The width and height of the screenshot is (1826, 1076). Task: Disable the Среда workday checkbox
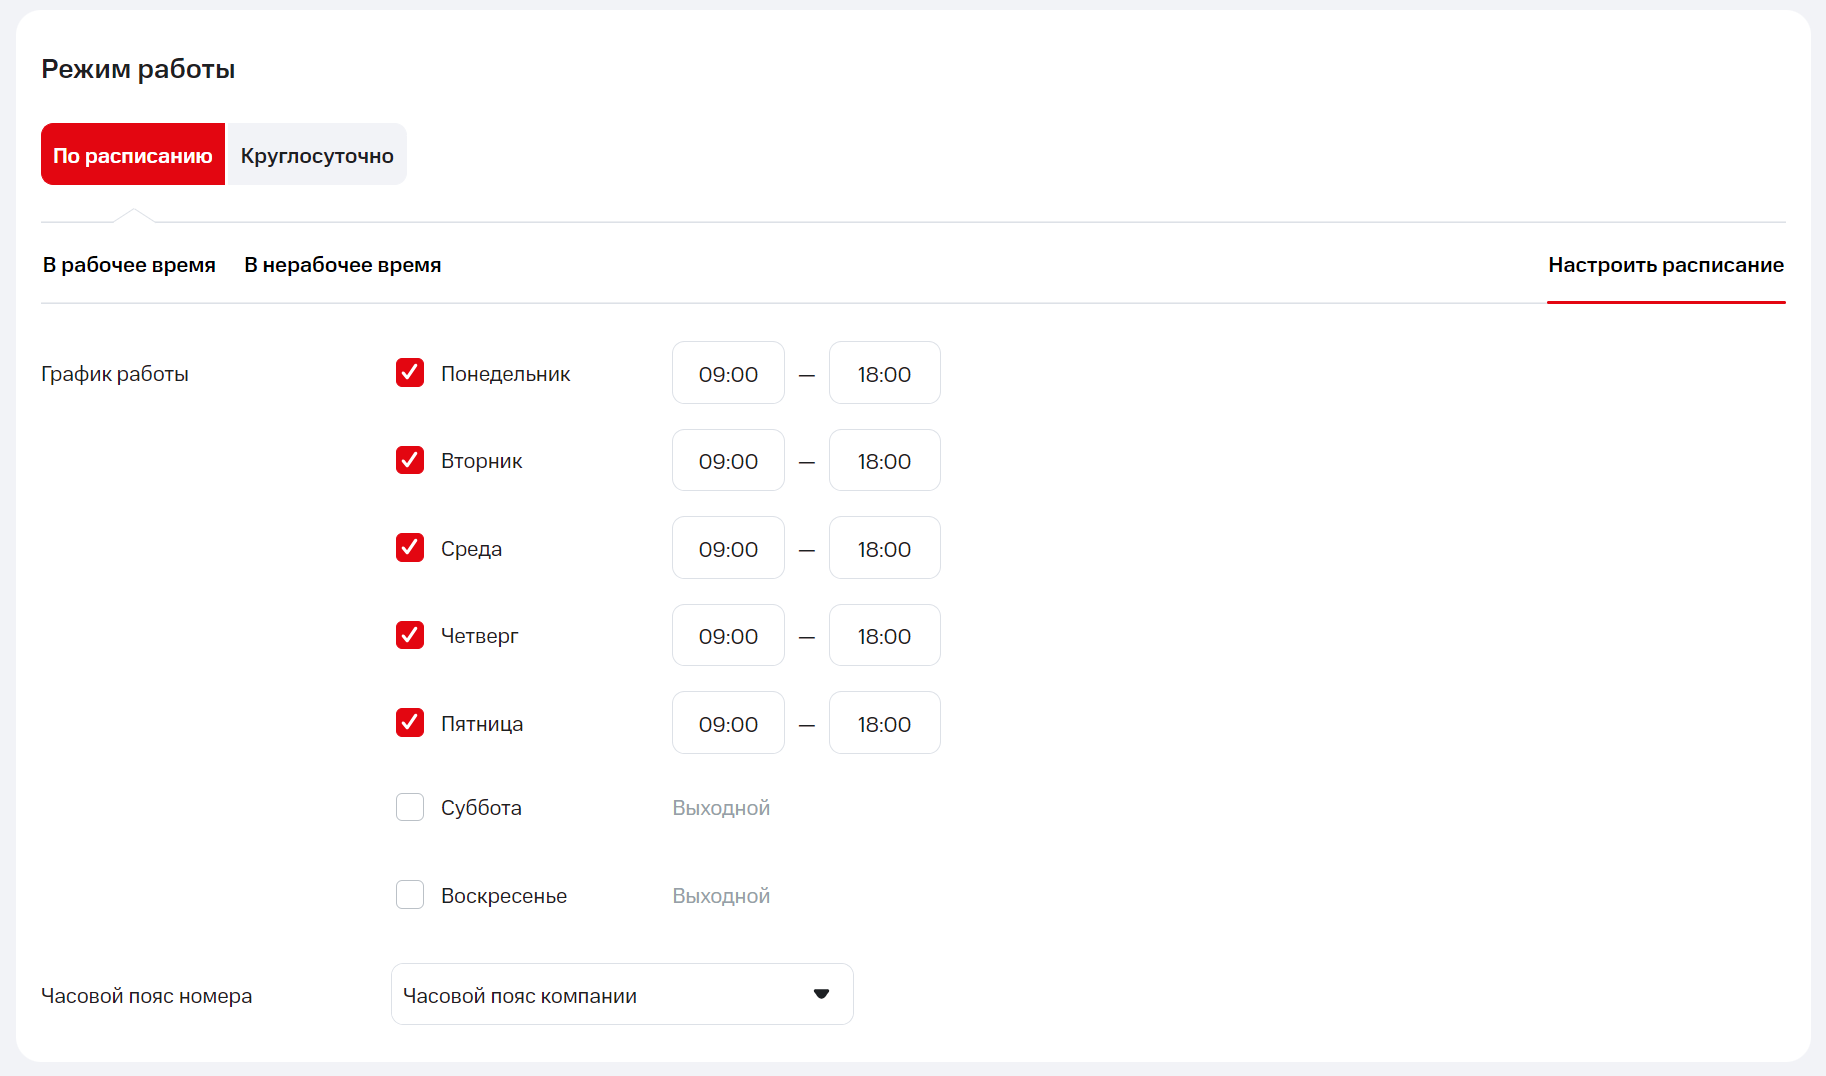(410, 548)
